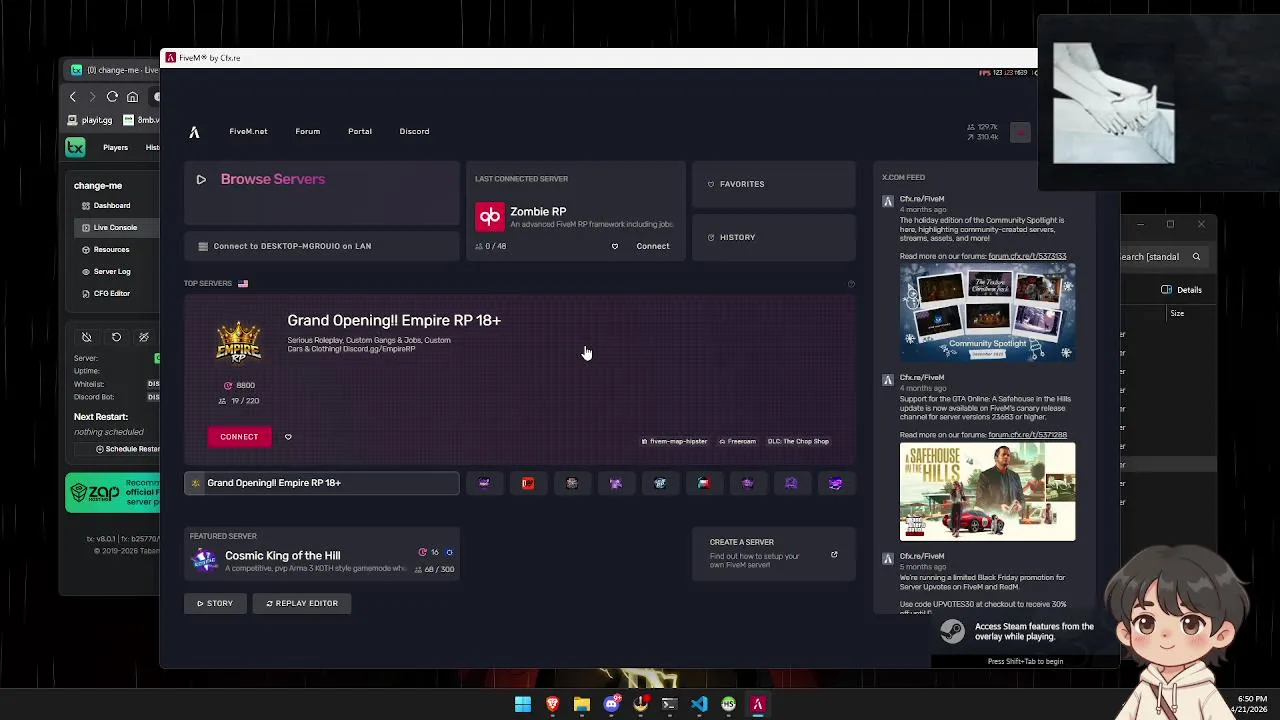This screenshot has height=720, width=1280.
Task: Click the stop server icon in txAdmin
Action: click(86, 337)
